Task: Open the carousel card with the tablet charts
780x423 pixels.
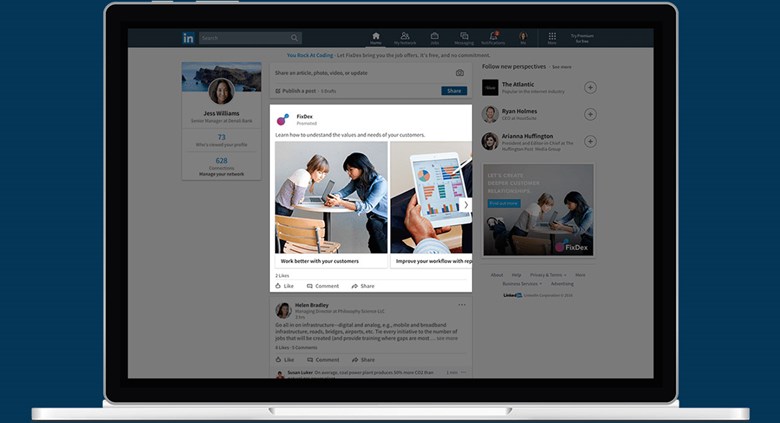Action: pos(431,198)
